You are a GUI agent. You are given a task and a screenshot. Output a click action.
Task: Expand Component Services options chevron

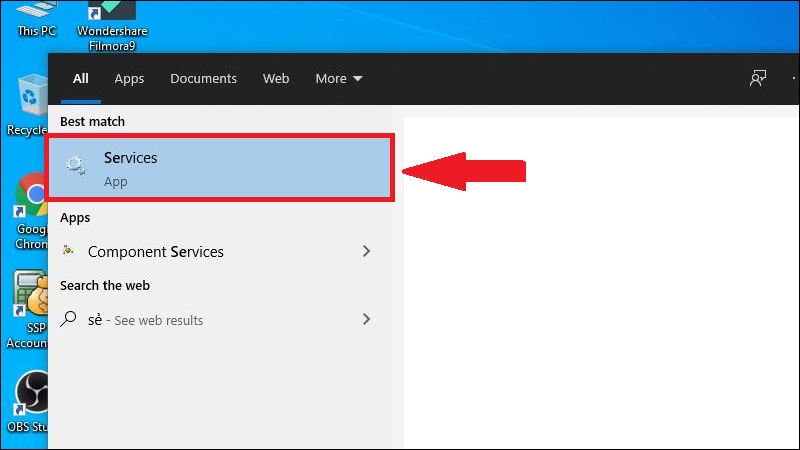click(366, 251)
